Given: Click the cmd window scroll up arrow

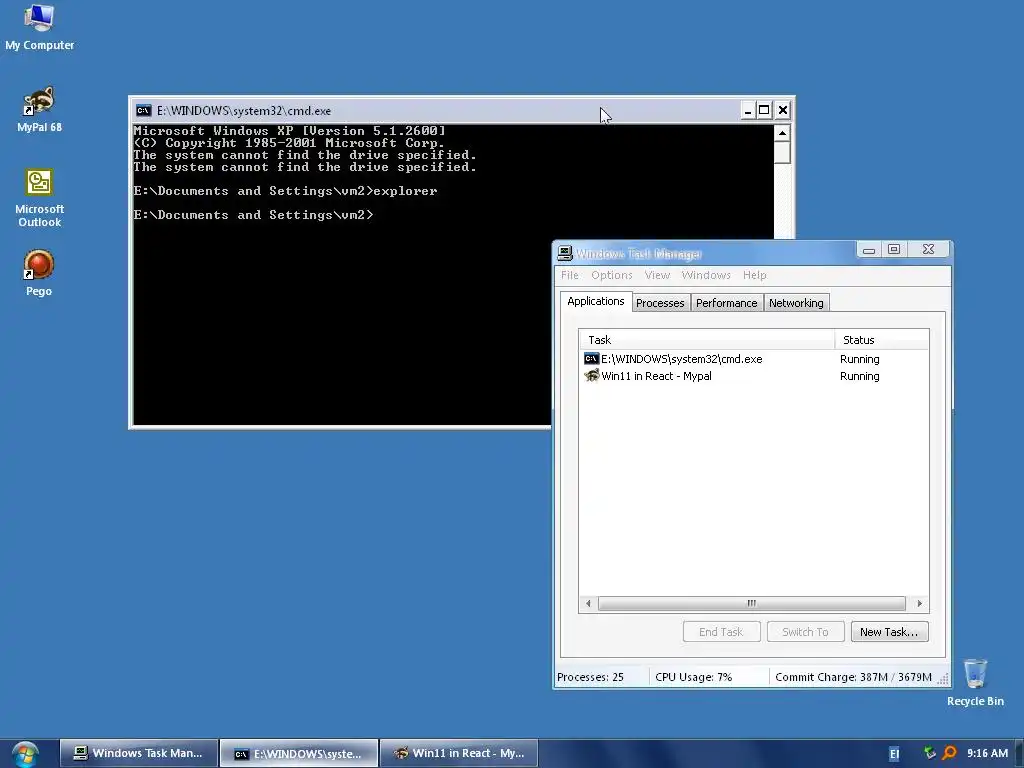Looking at the screenshot, I should 782,133.
